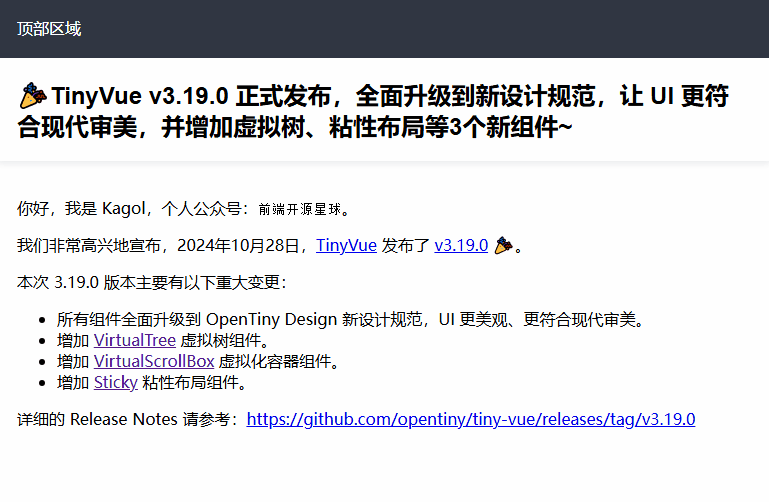Click the text 2024年10月28日
This screenshot has width=769, height=502.
click(238, 245)
